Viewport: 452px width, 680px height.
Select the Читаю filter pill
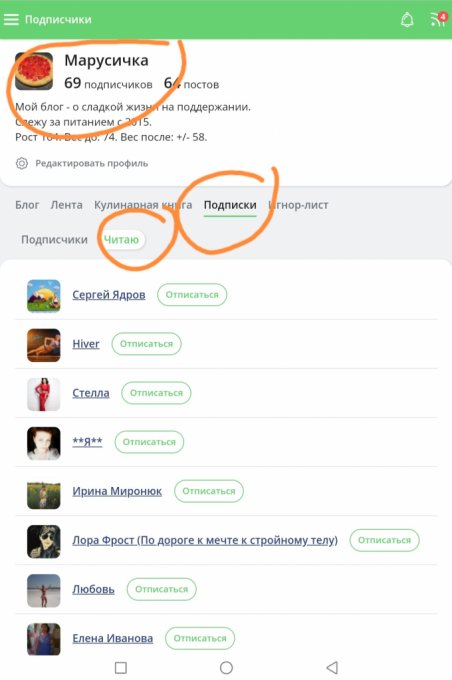pyautogui.click(x=121, y=239)
